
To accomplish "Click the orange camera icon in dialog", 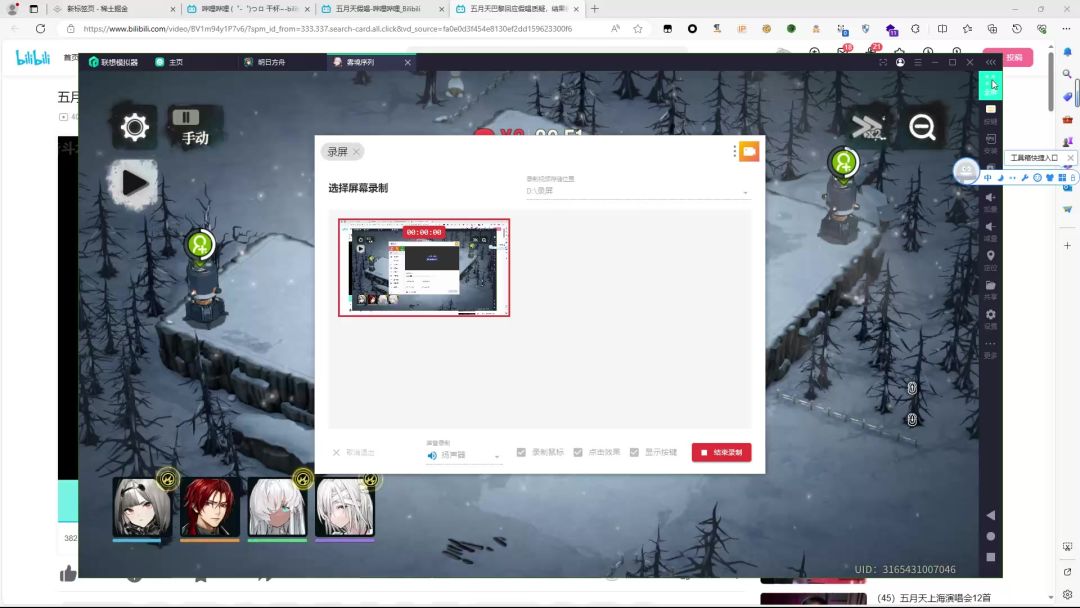I will (x=749, y=152).
